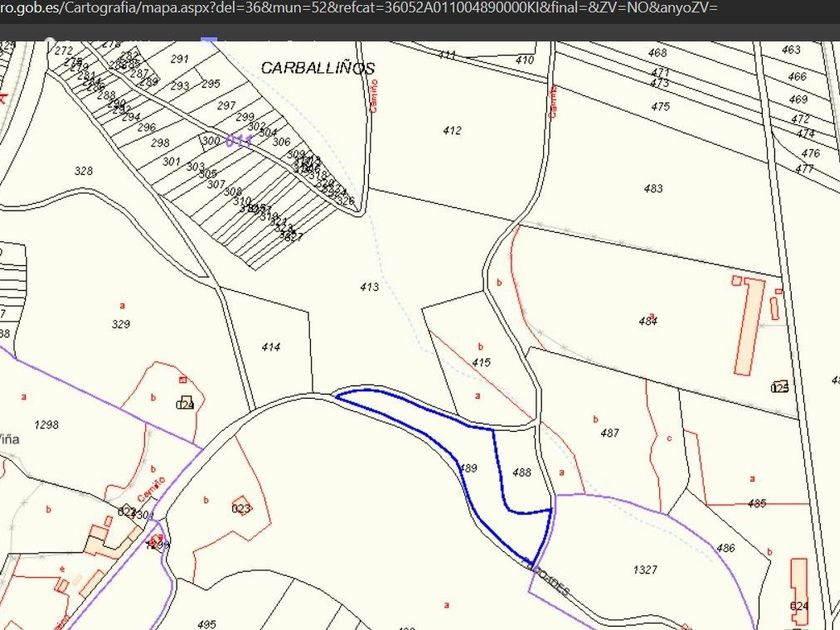Click parcel number 328
Viewport: 840px width, 630px height.
pyautogui.click(x=84, y=171)
